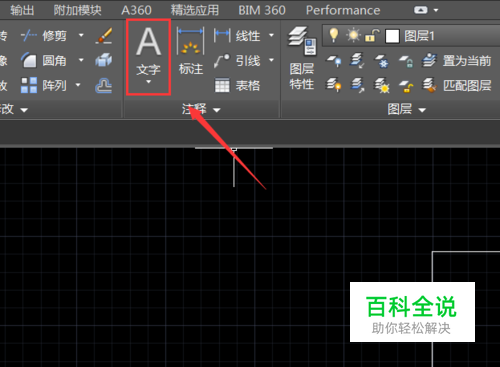Expand the 引线 dropdown arrow
The width and height of the screenshot is (500, 367).
coord(271,60)
